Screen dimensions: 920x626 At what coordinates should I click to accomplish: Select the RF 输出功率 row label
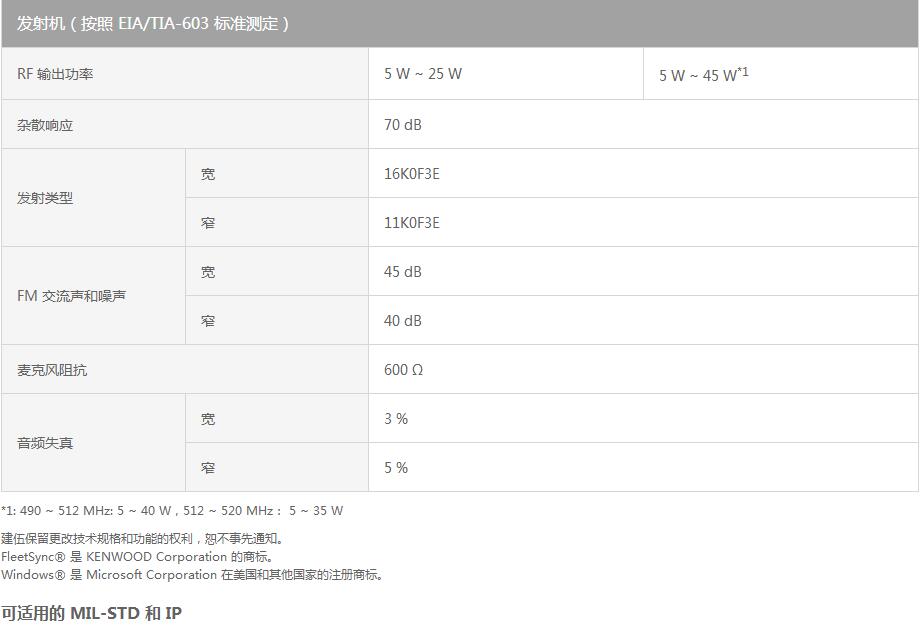[x=55, y=74]
